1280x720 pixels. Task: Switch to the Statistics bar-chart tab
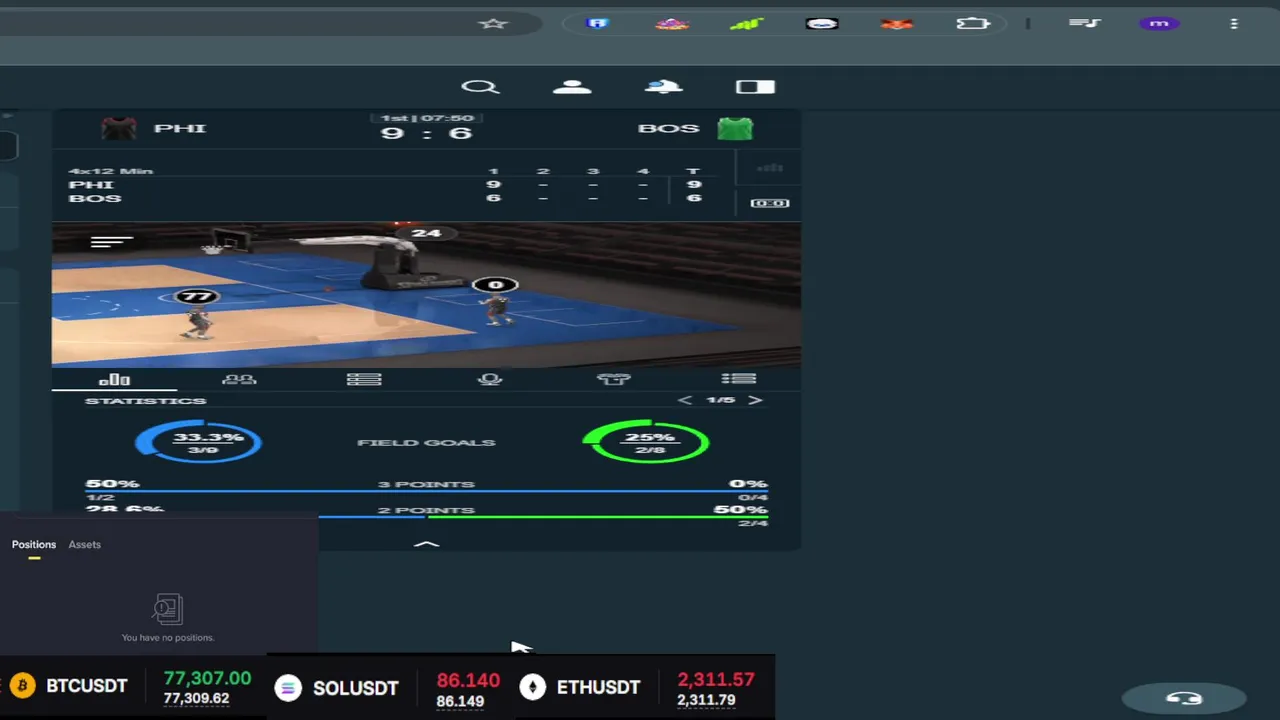pos(114,380)
